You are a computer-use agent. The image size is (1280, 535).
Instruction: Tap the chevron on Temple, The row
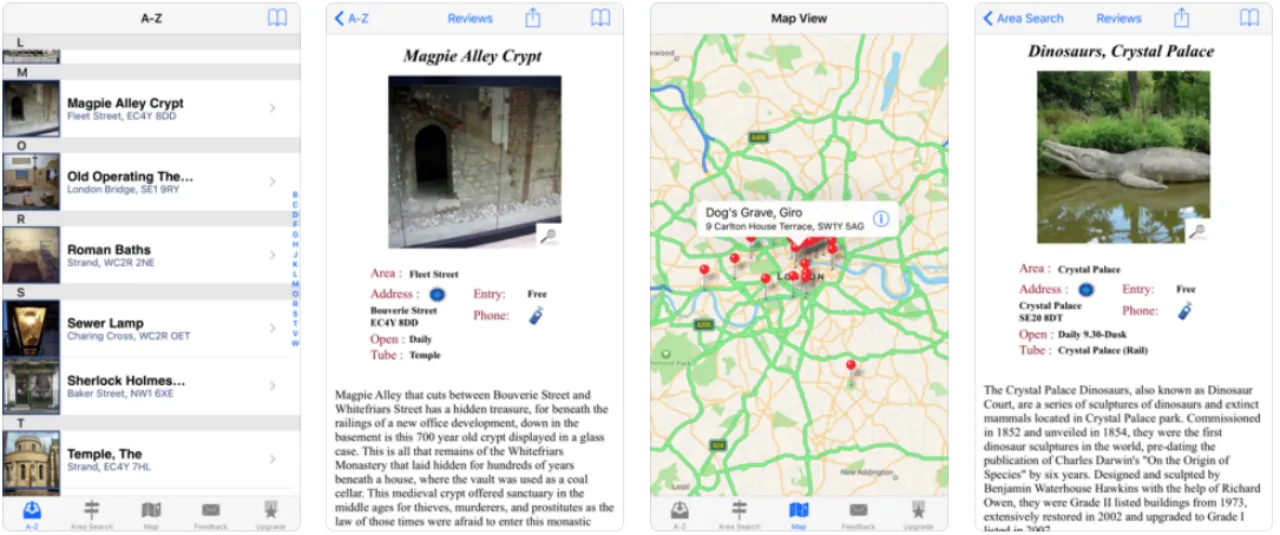(272, 459)
